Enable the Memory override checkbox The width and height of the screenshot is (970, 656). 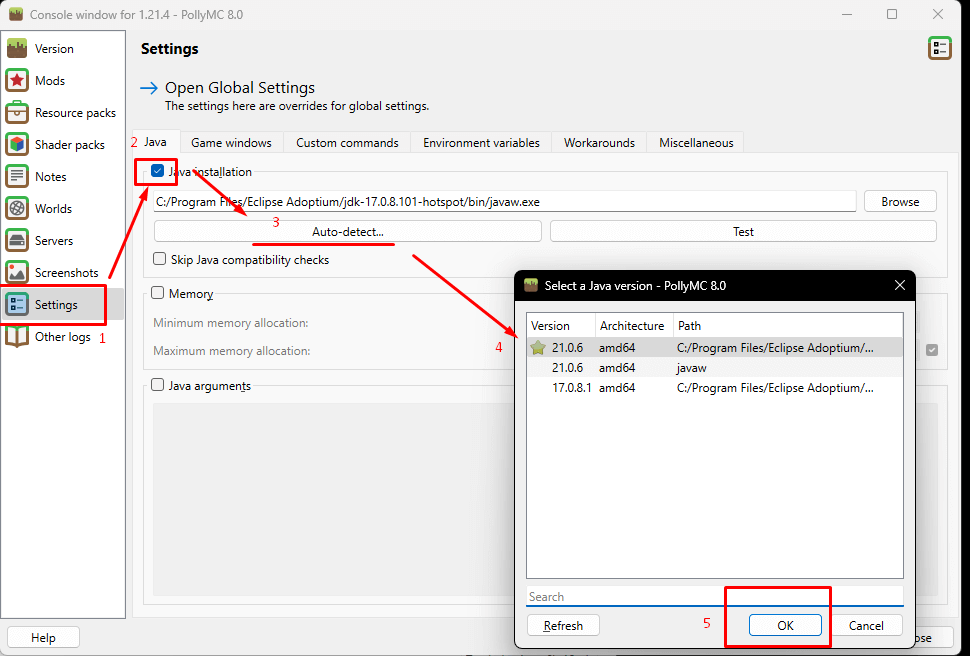click(158, 294)
